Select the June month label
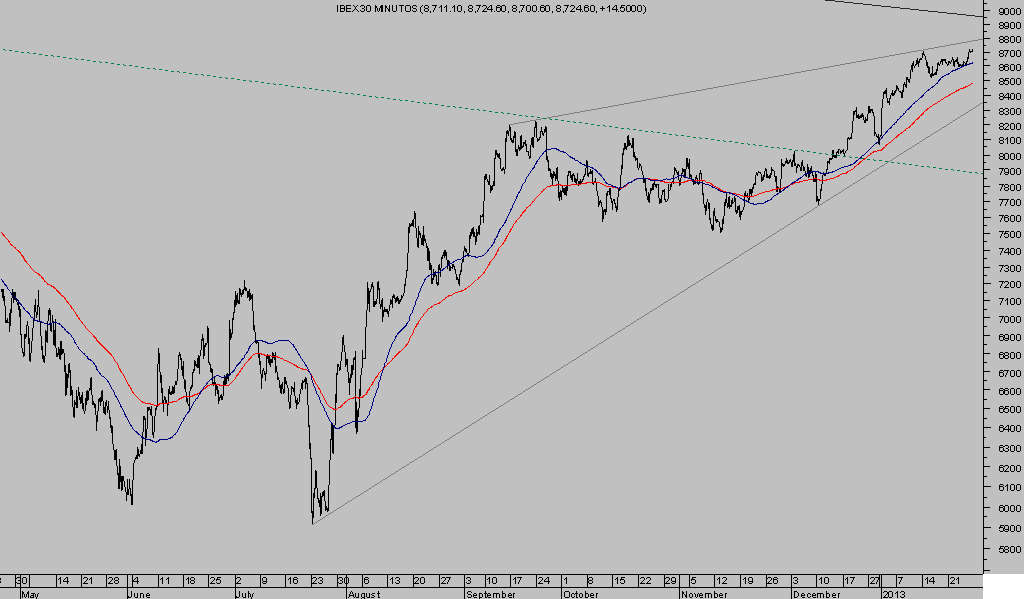Image resolution: width=1024 pixels, height=599 pixels. pos(142,593)
